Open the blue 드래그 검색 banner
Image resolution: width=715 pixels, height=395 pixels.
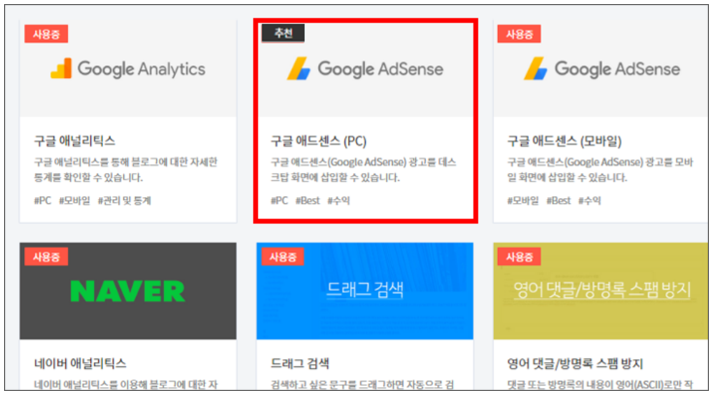tap(365, 291)
